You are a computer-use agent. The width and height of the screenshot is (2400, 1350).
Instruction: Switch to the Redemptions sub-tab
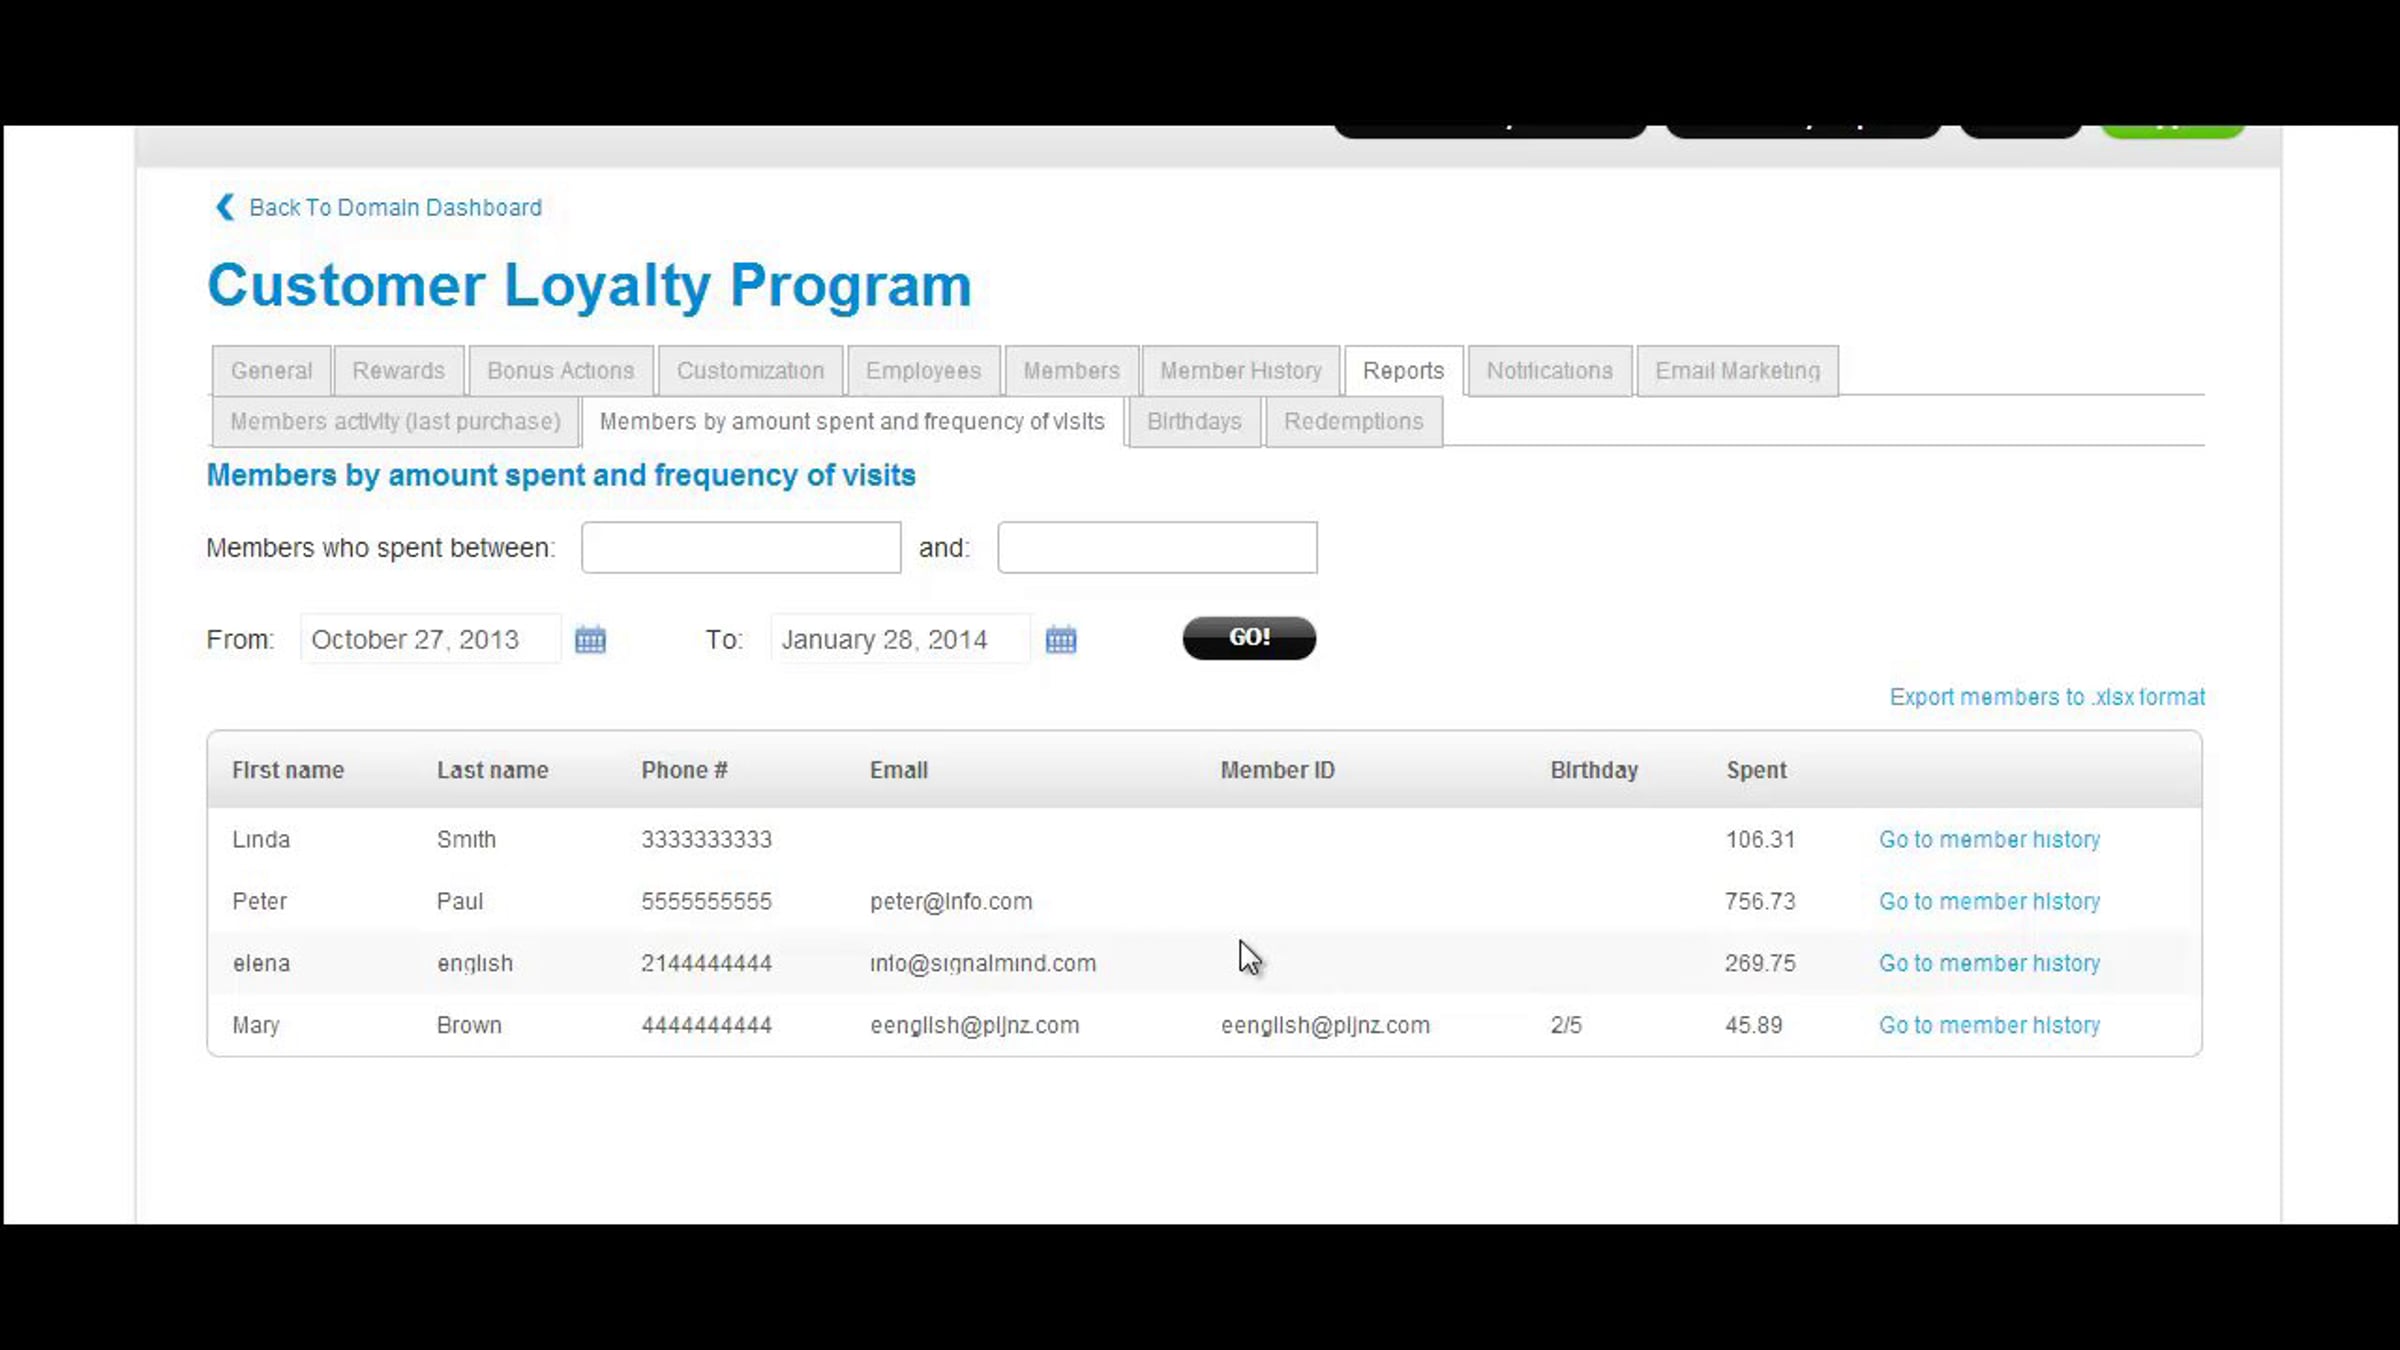[1353, 422]
